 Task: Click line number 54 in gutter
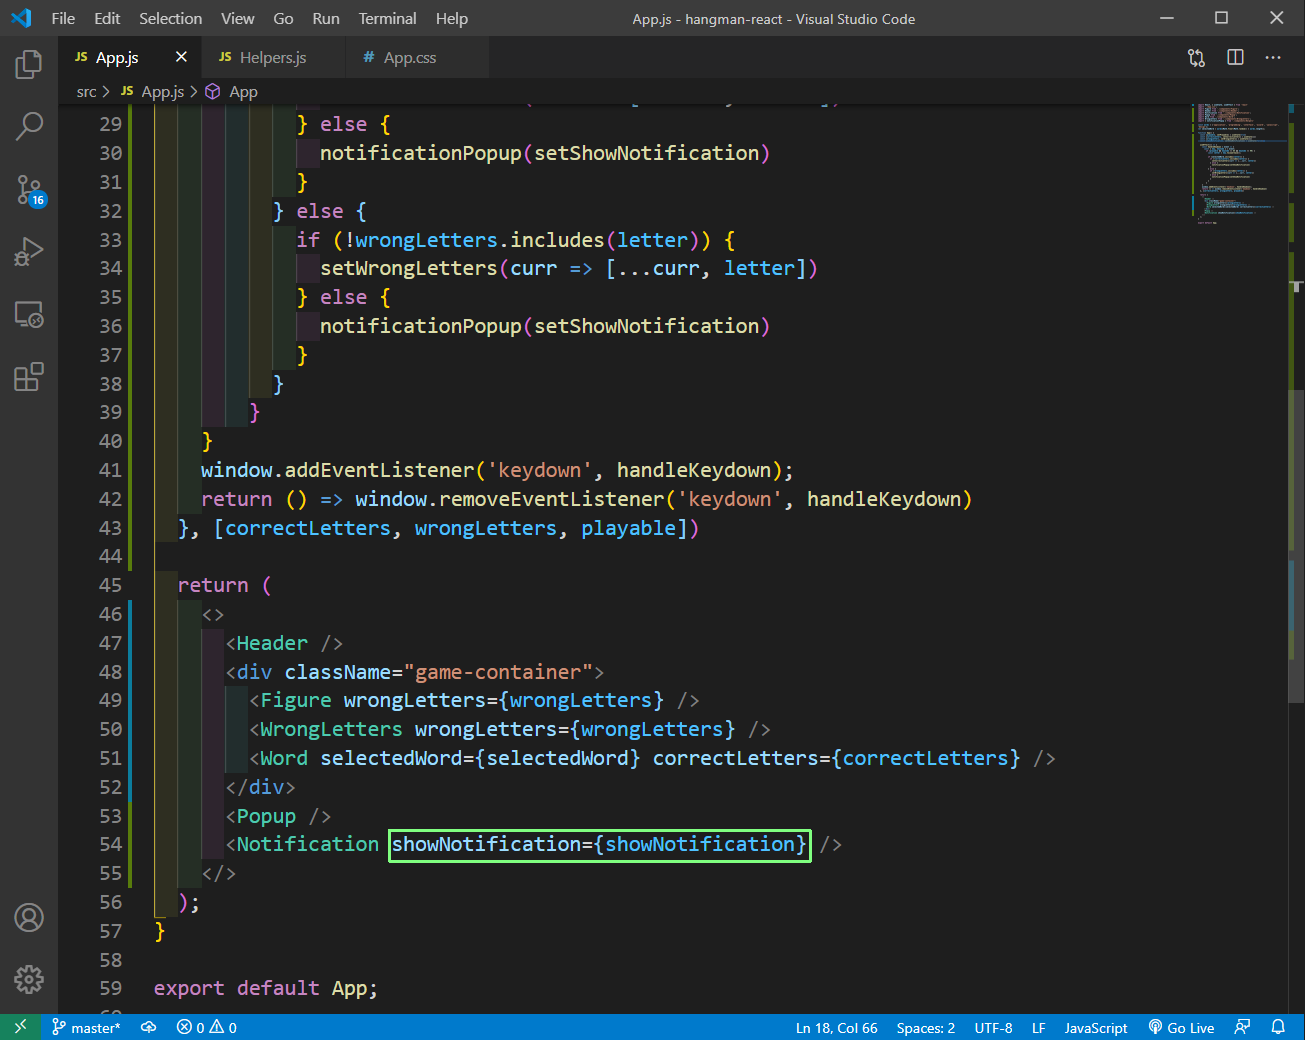click(x=110, y=844)
